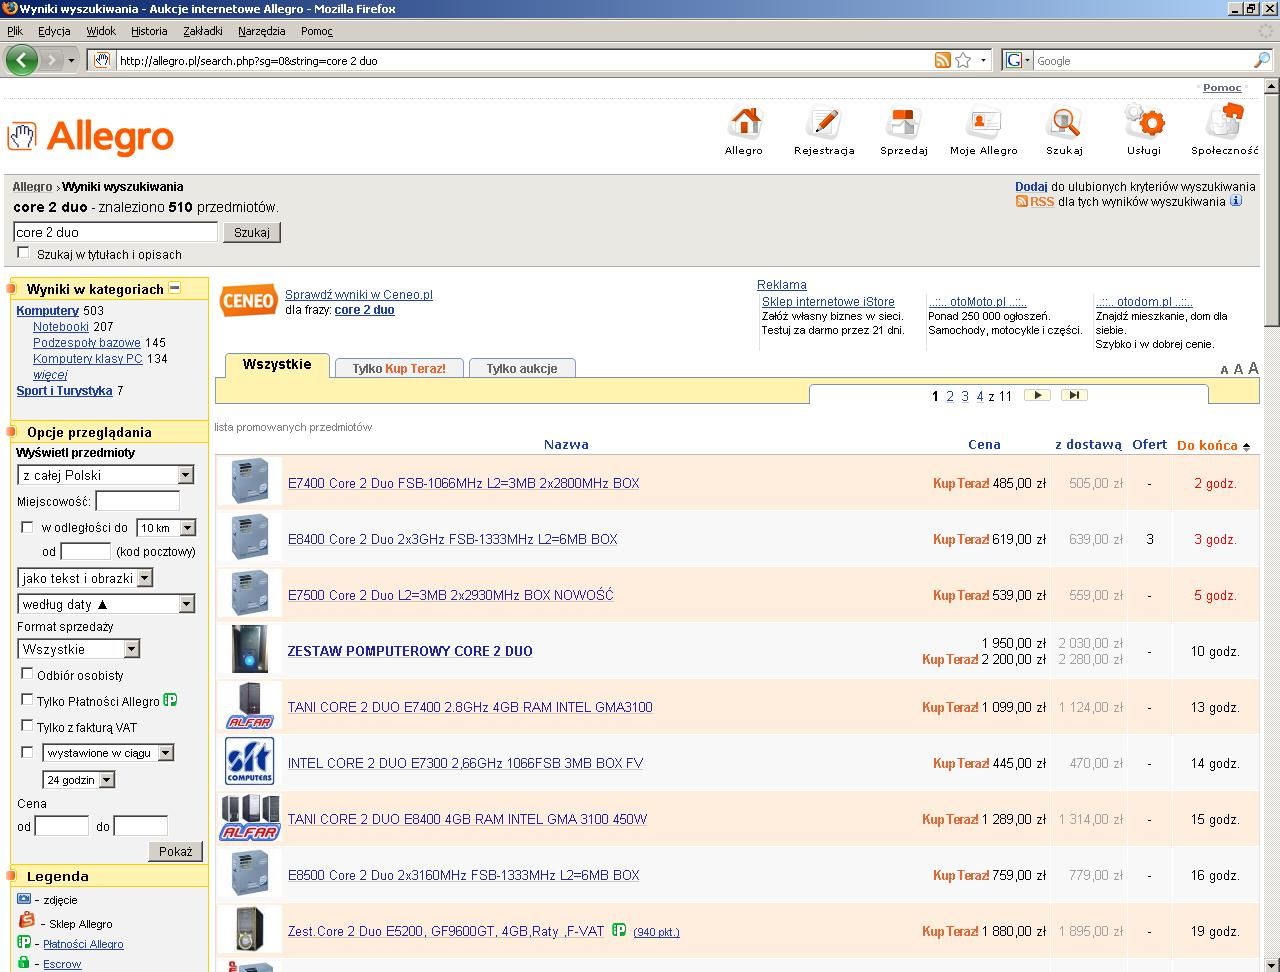Open the Format sprzedaży Wszystkie dropdown

(79, 649)
